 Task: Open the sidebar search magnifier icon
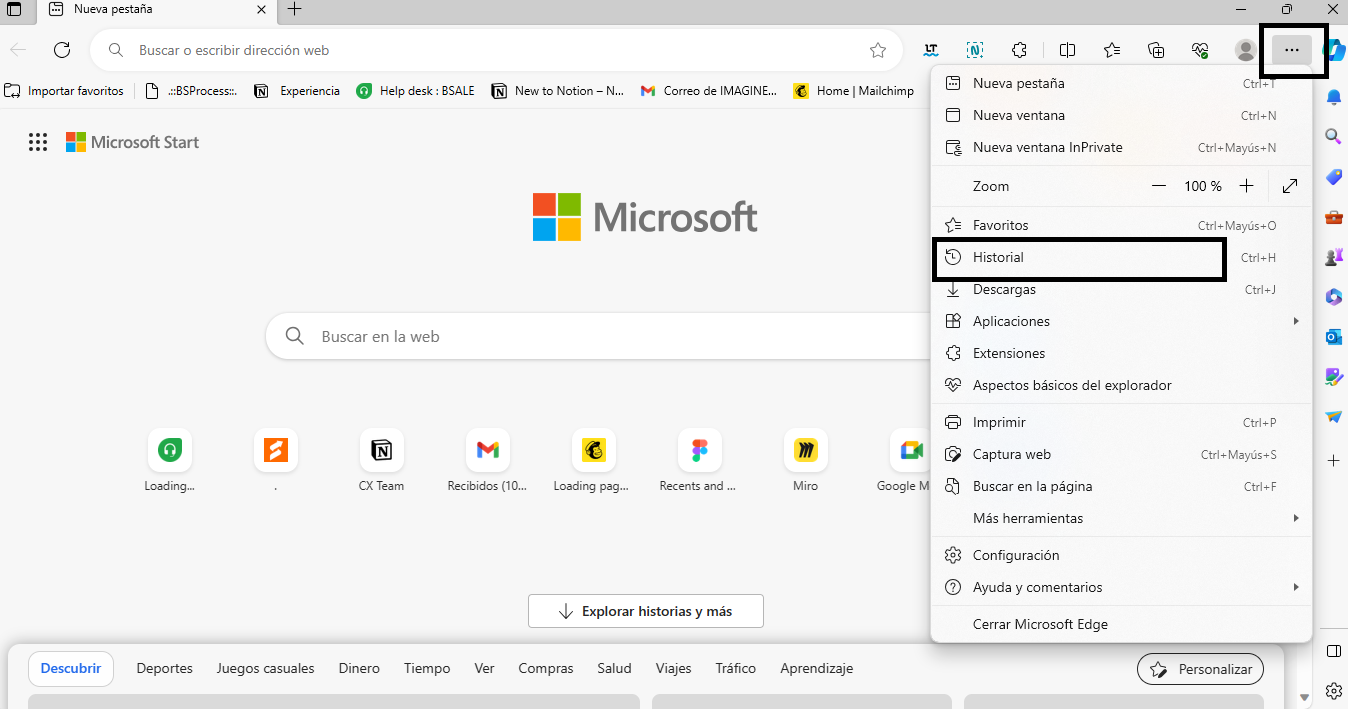click(x=1334, y=136)
